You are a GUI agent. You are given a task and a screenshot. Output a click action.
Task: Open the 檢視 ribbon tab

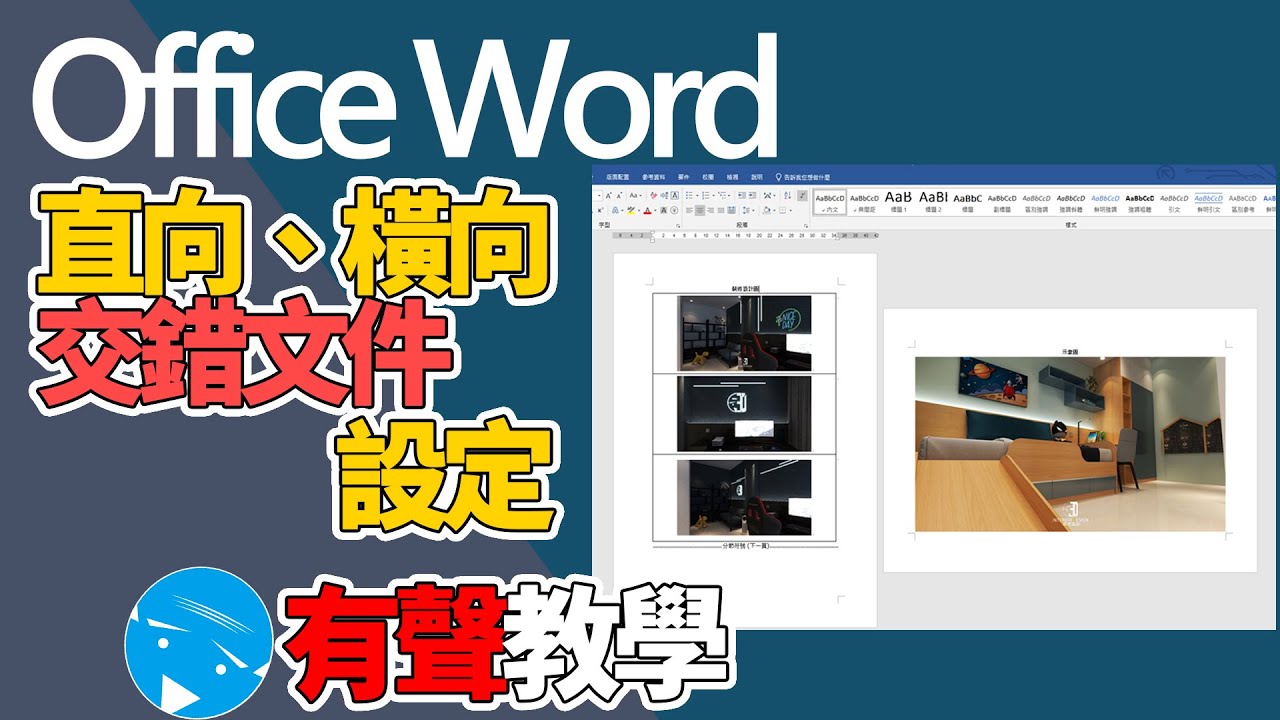coord(733,177)
